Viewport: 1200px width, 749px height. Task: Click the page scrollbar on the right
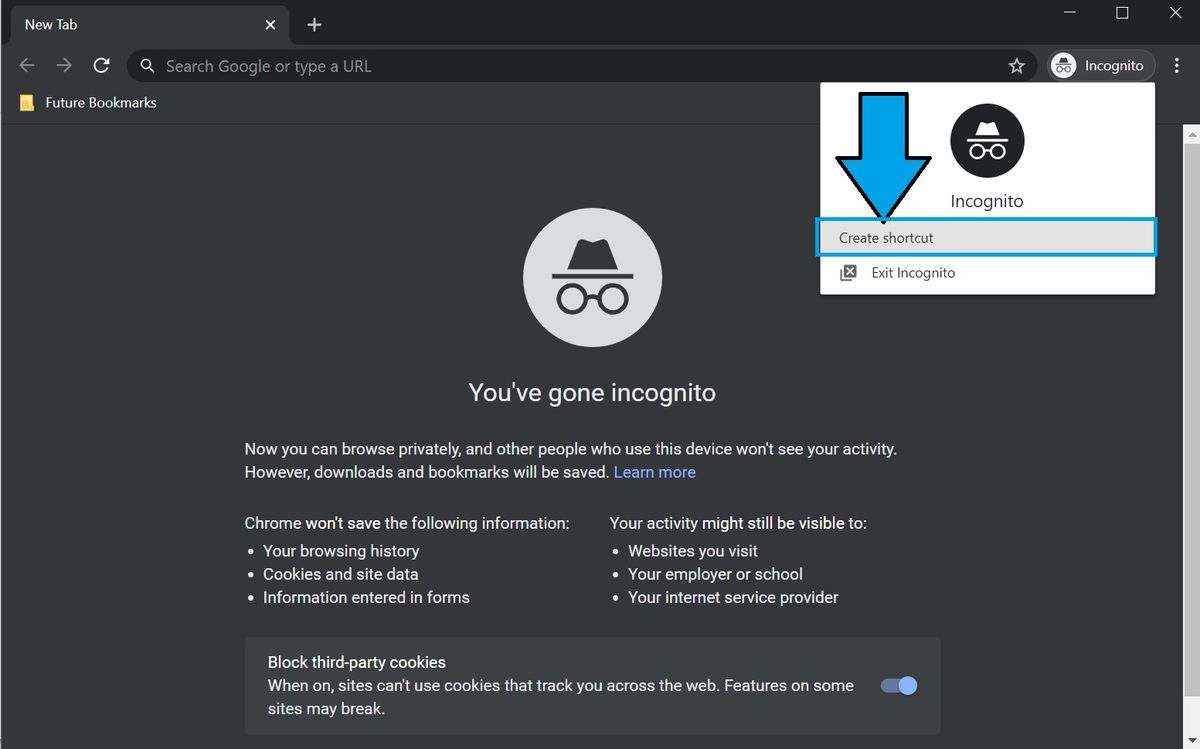1191,400
